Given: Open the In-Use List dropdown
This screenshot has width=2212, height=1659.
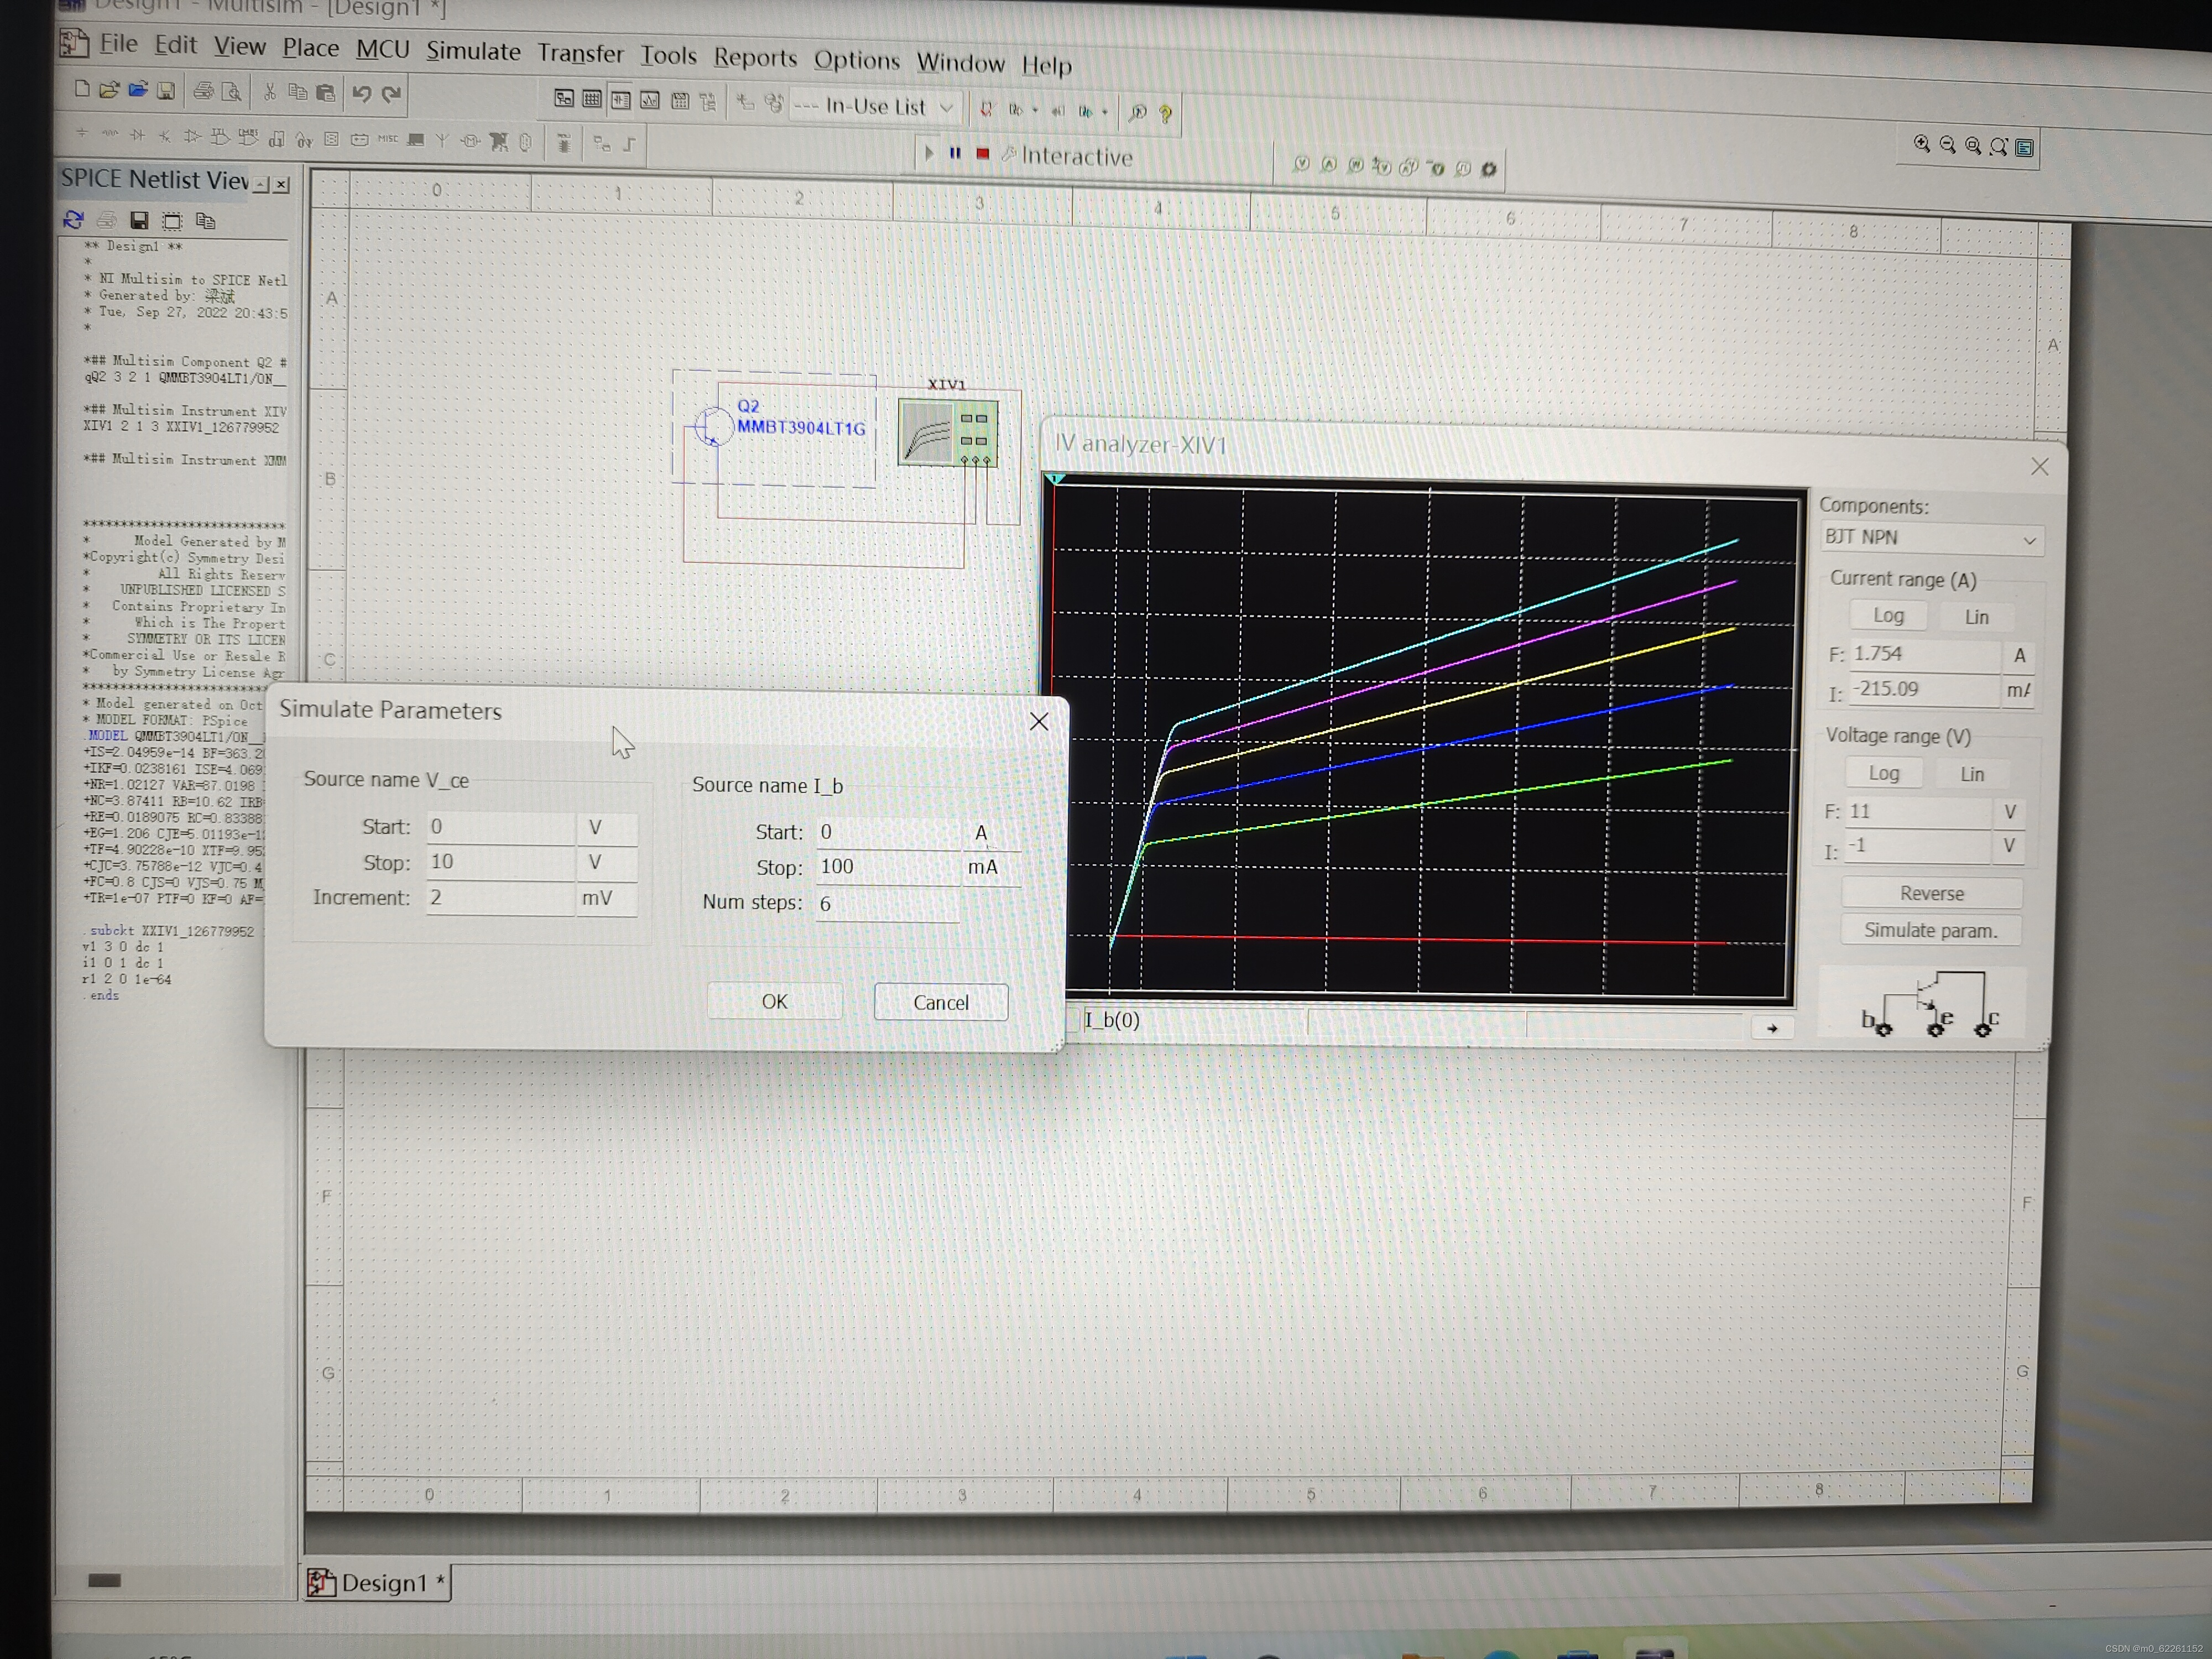Looking at the screenshot, I should coord(877,106).
